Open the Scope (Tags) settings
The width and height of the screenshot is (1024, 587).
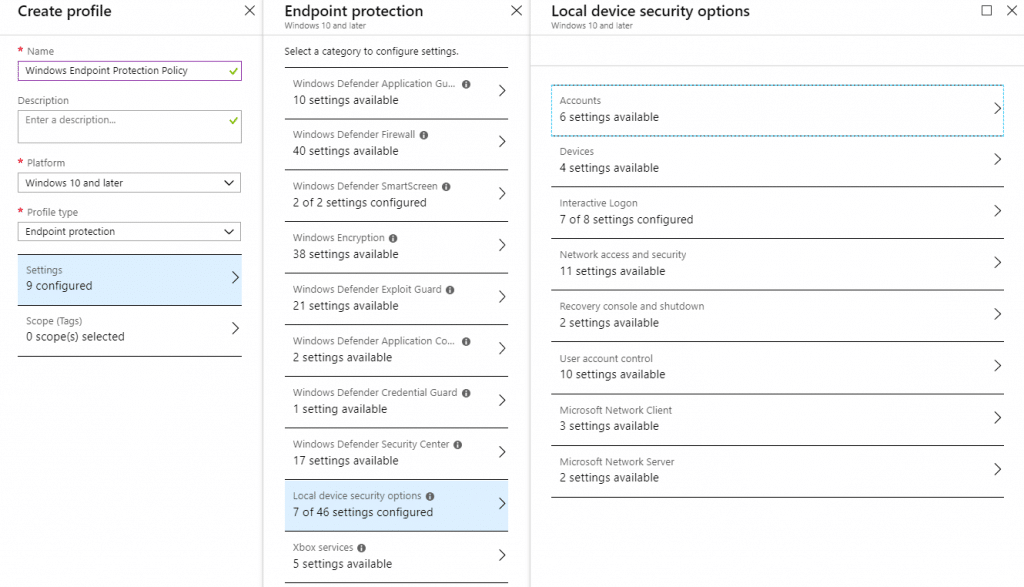point(129,328)
